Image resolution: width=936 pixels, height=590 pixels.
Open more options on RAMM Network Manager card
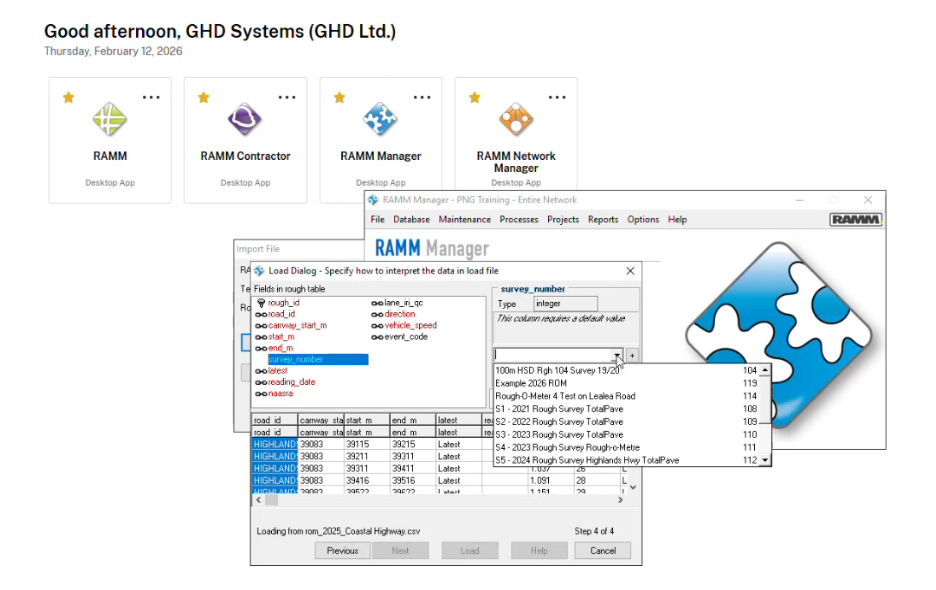coord(557,97)
